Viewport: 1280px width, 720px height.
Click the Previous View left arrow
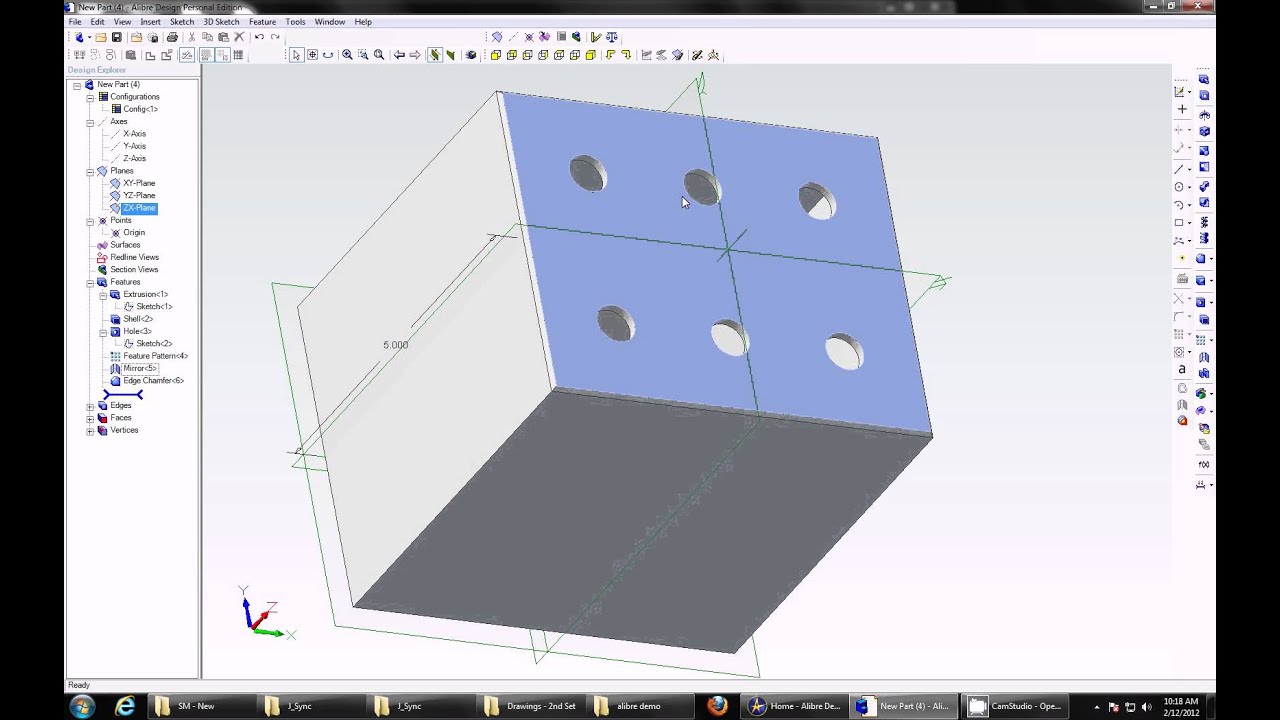(x=399, y=55)
